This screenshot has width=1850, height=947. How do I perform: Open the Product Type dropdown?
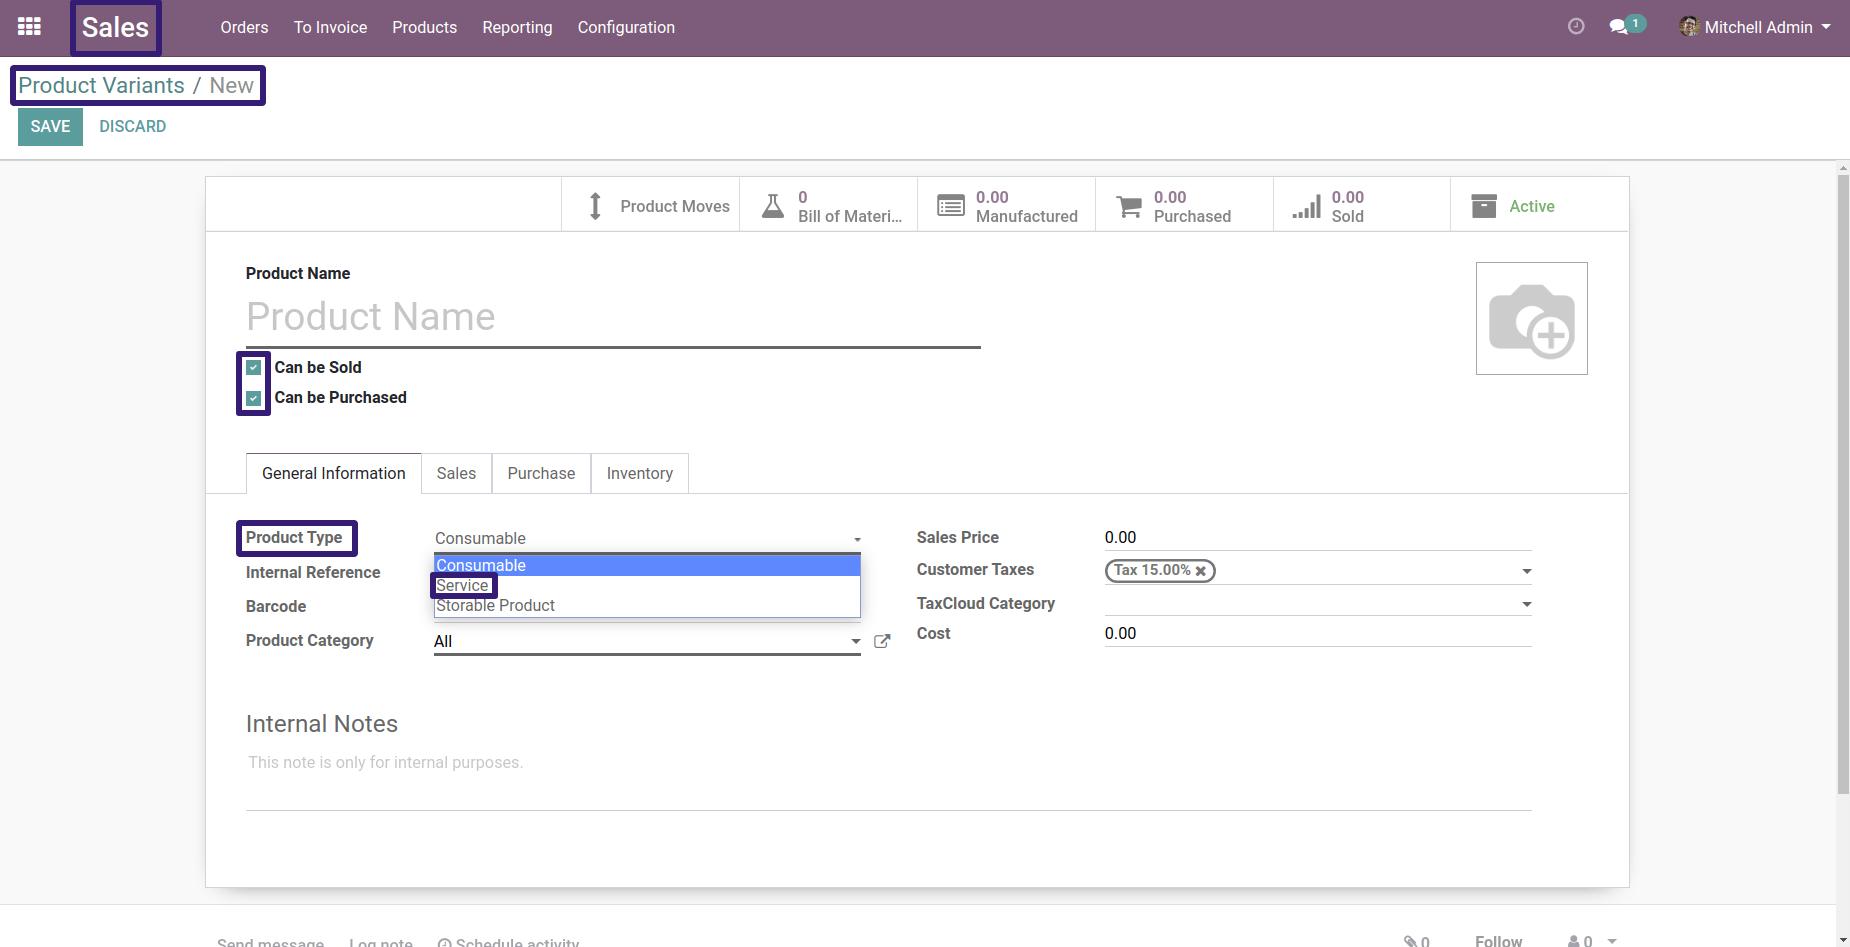pos(647,538)
